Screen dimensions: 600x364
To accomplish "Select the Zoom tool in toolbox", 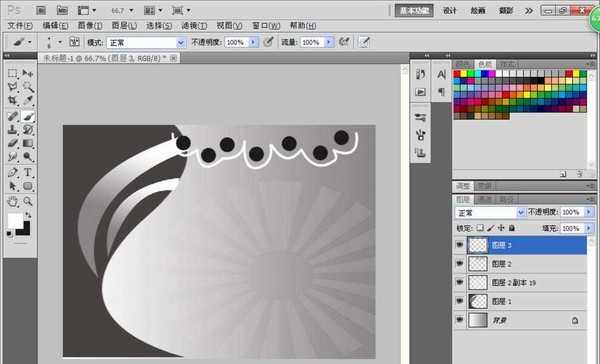I will point(28,201).
